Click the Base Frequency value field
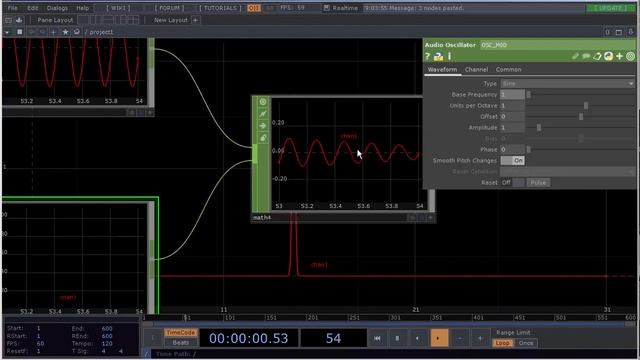 512,94
